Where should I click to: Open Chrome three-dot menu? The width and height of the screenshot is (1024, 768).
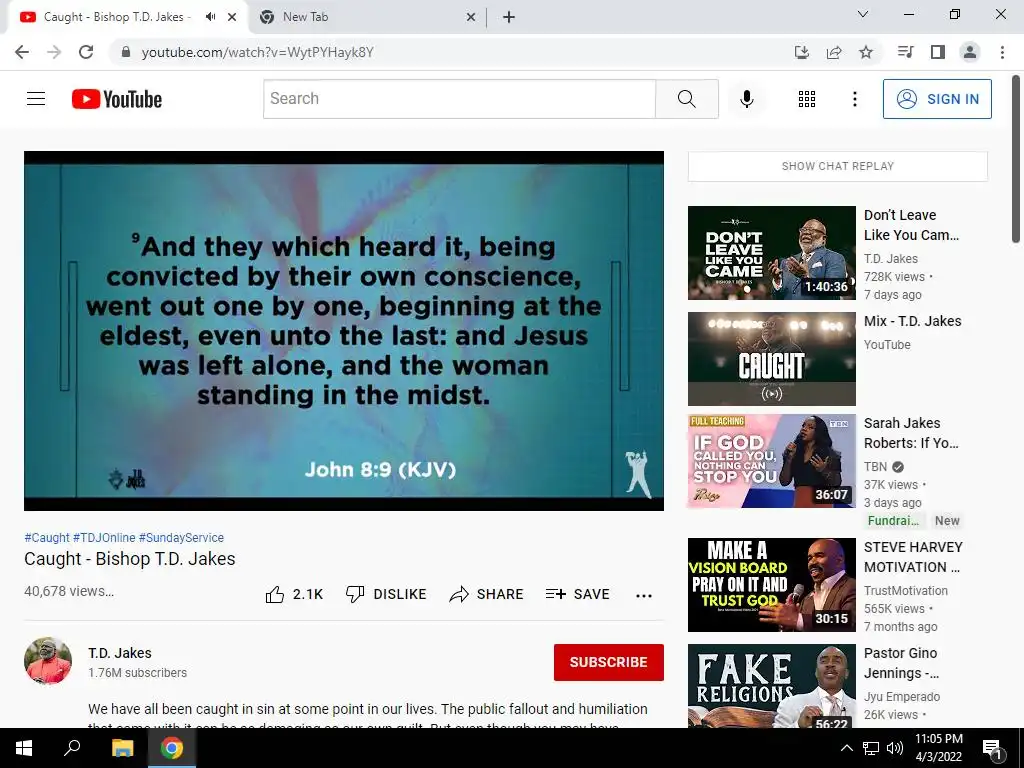coord(1002,52)
